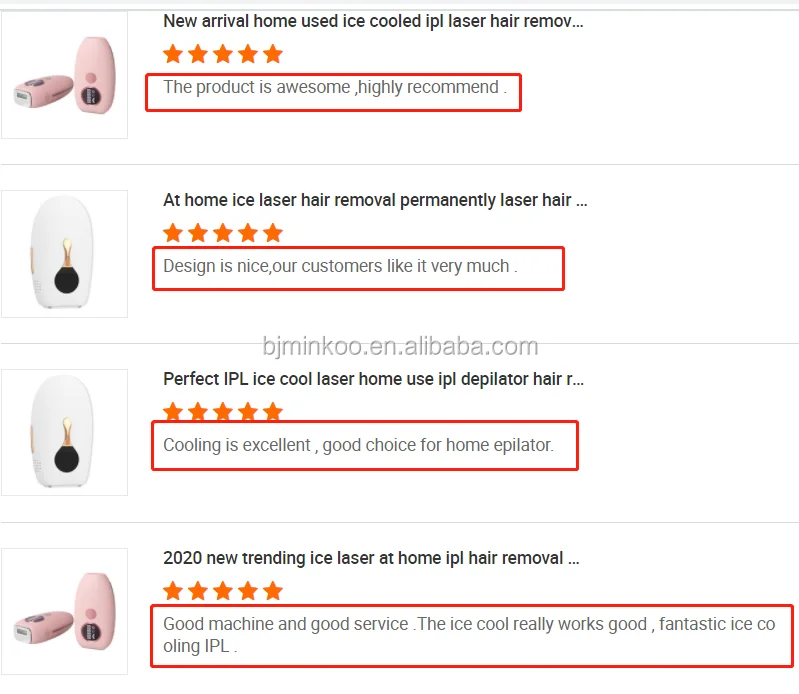Click fifth star under At home ice laser title
The image size is (799, 694).
point(272,233)
